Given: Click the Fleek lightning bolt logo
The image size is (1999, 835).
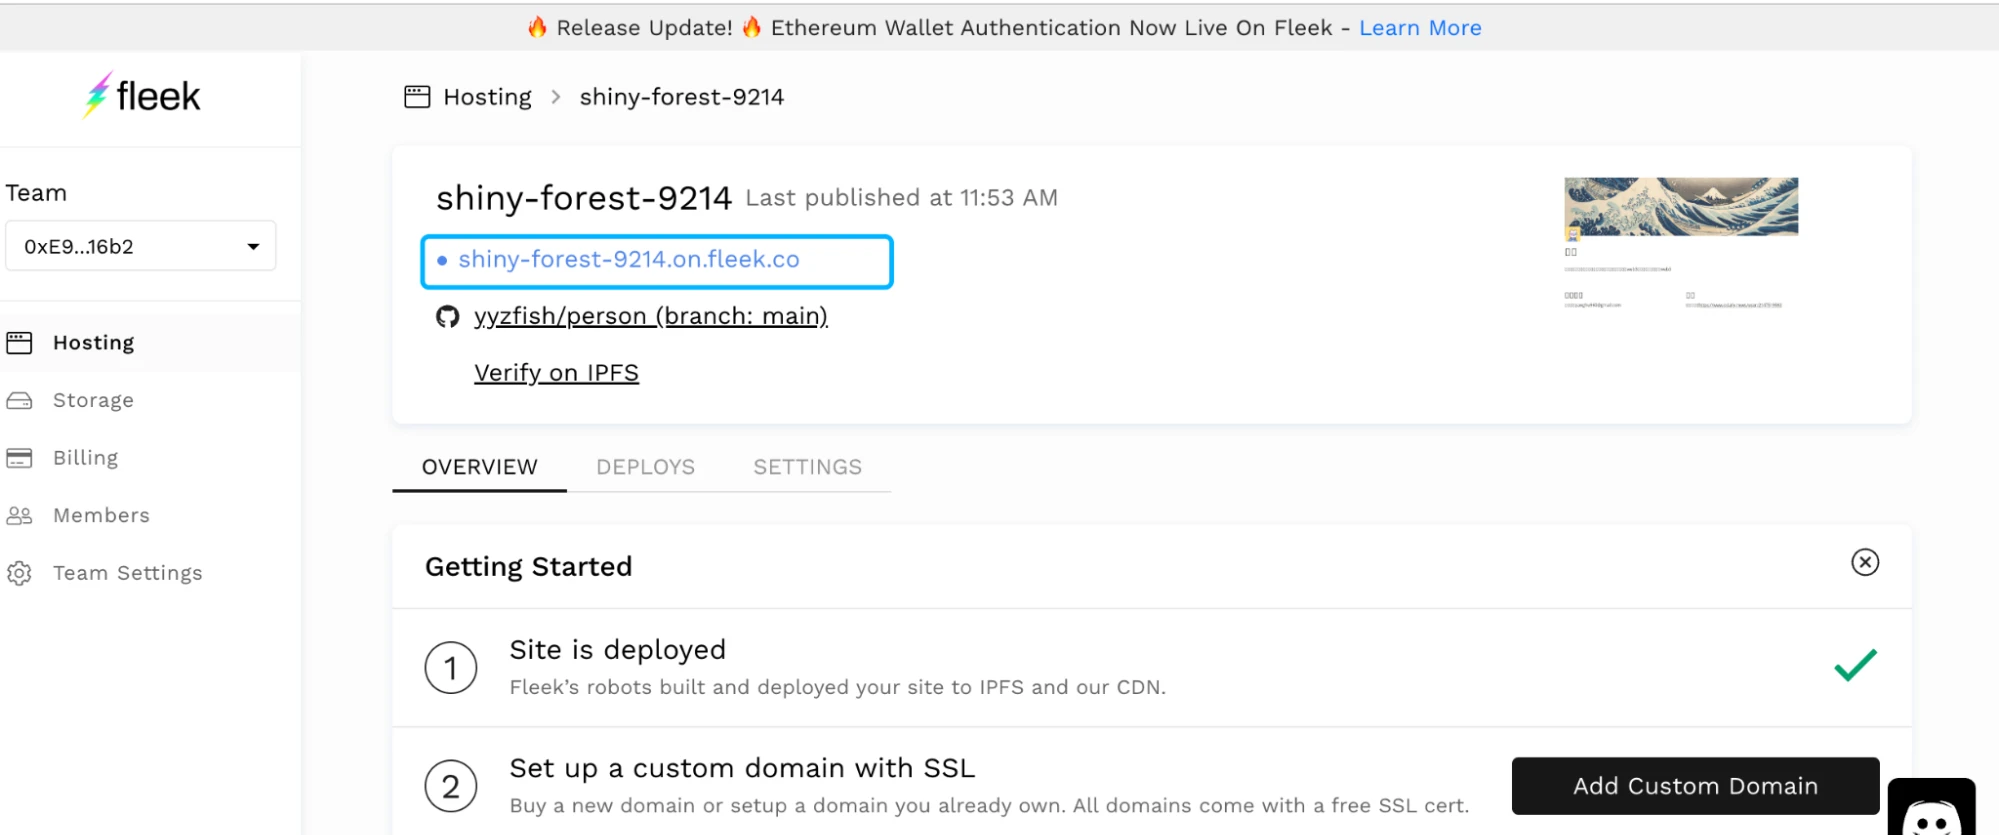Looking at the screenshot, I should [98, 95].
